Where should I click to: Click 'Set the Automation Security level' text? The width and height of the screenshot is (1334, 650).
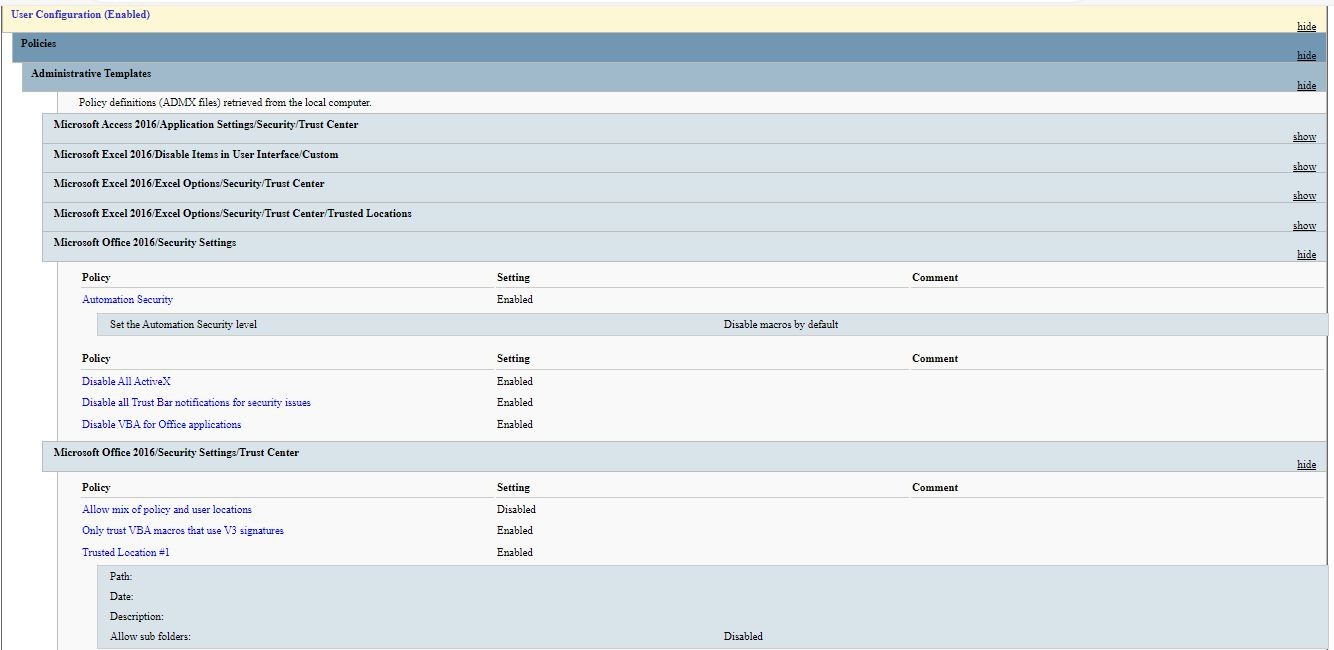183,325
